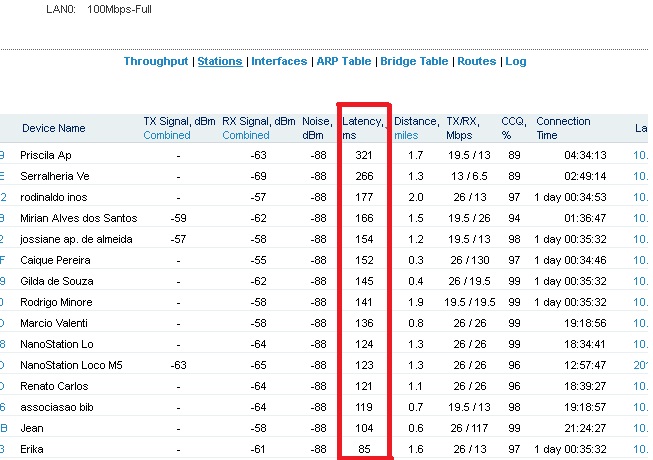The height and width of the screenshot is (460, 653).
Task: Click the TX/RX, Mbps column header
Action: tap(463, 128)
